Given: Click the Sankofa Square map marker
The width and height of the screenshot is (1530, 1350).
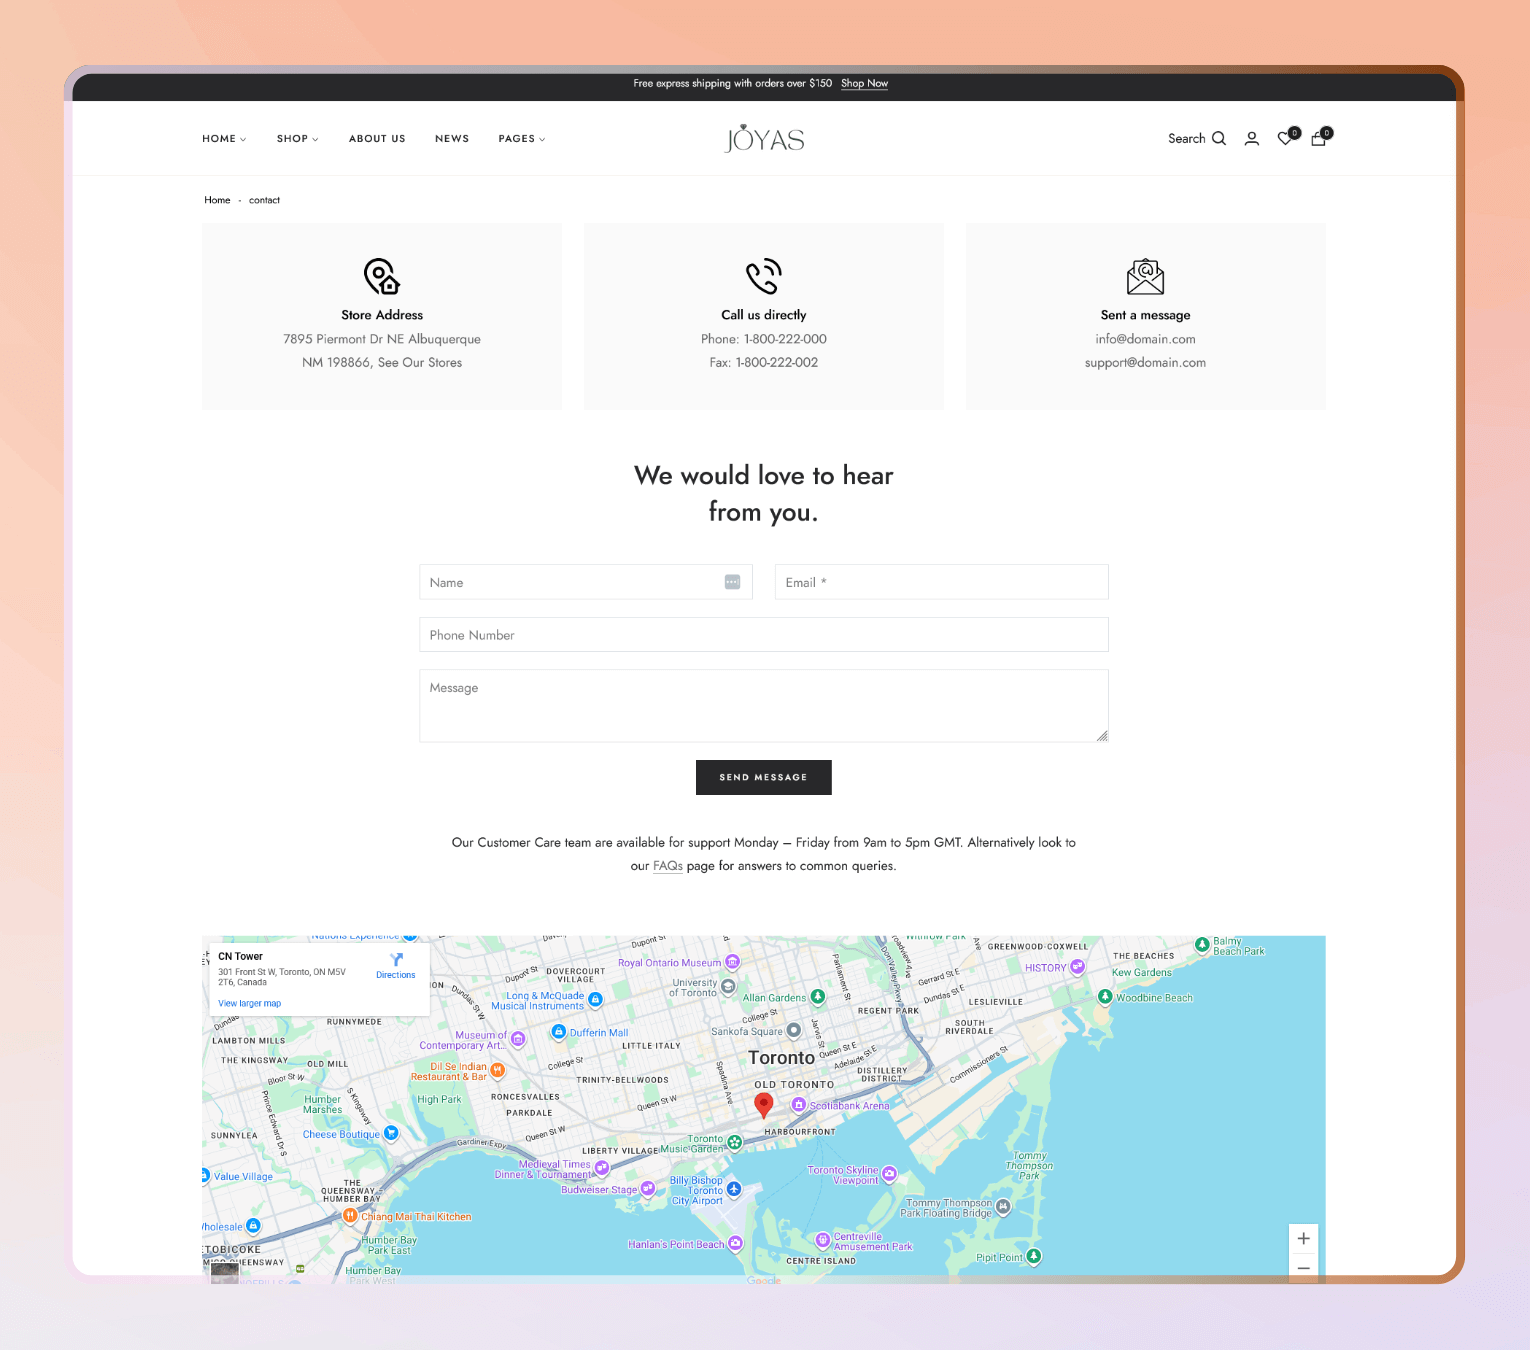Looking at the screenshot, I should [x=794, y=1030].
